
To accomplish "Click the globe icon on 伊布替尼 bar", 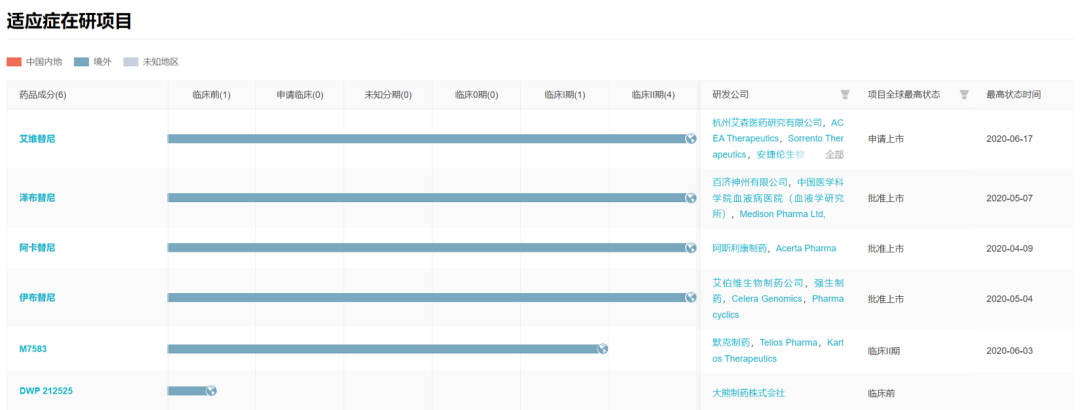I will (691, 297).
